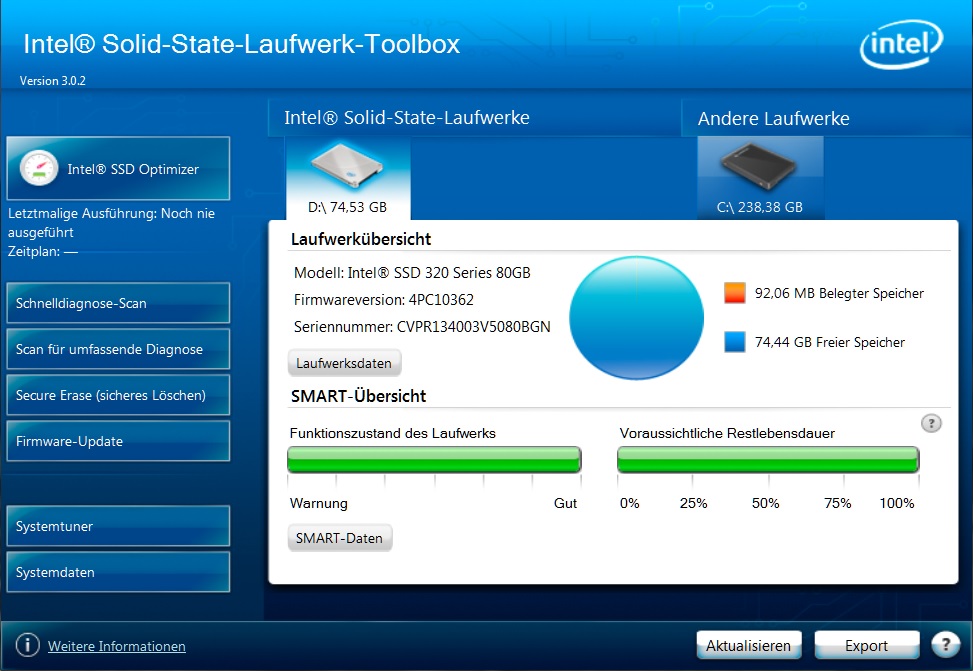Click the Aktualisieren button

pyautogui.click(x=749, y=646)
